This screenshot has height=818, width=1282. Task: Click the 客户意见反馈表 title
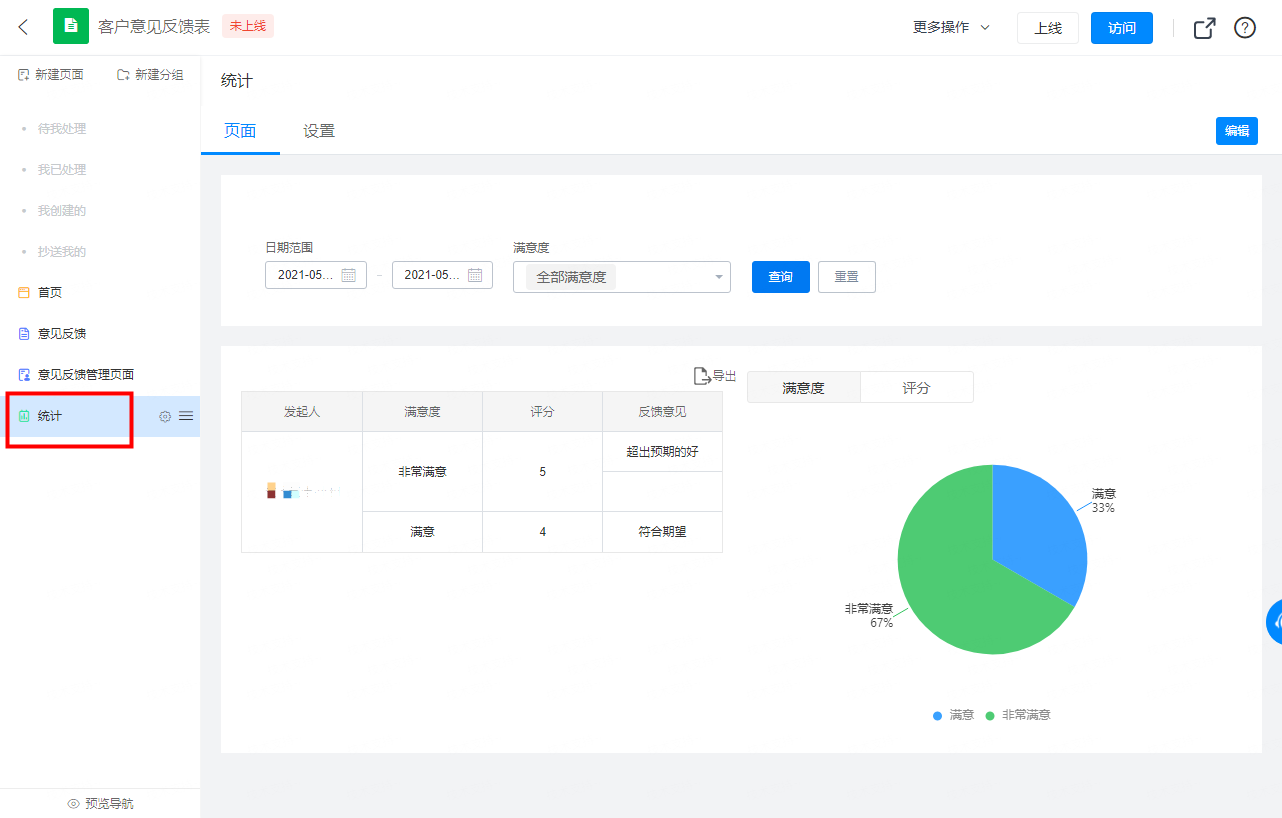coord(154,27)
